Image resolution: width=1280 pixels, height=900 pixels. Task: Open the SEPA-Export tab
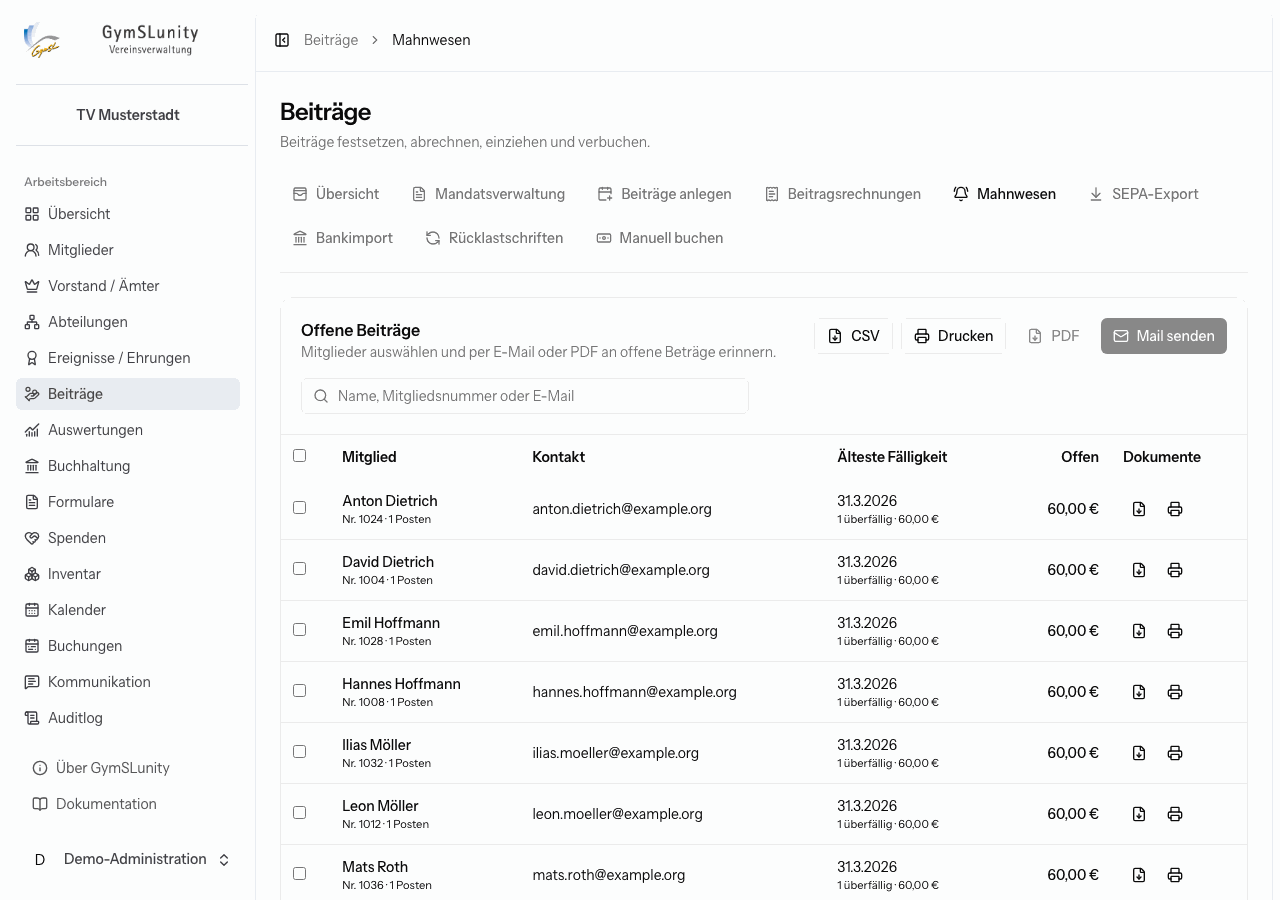point(1143,194)
